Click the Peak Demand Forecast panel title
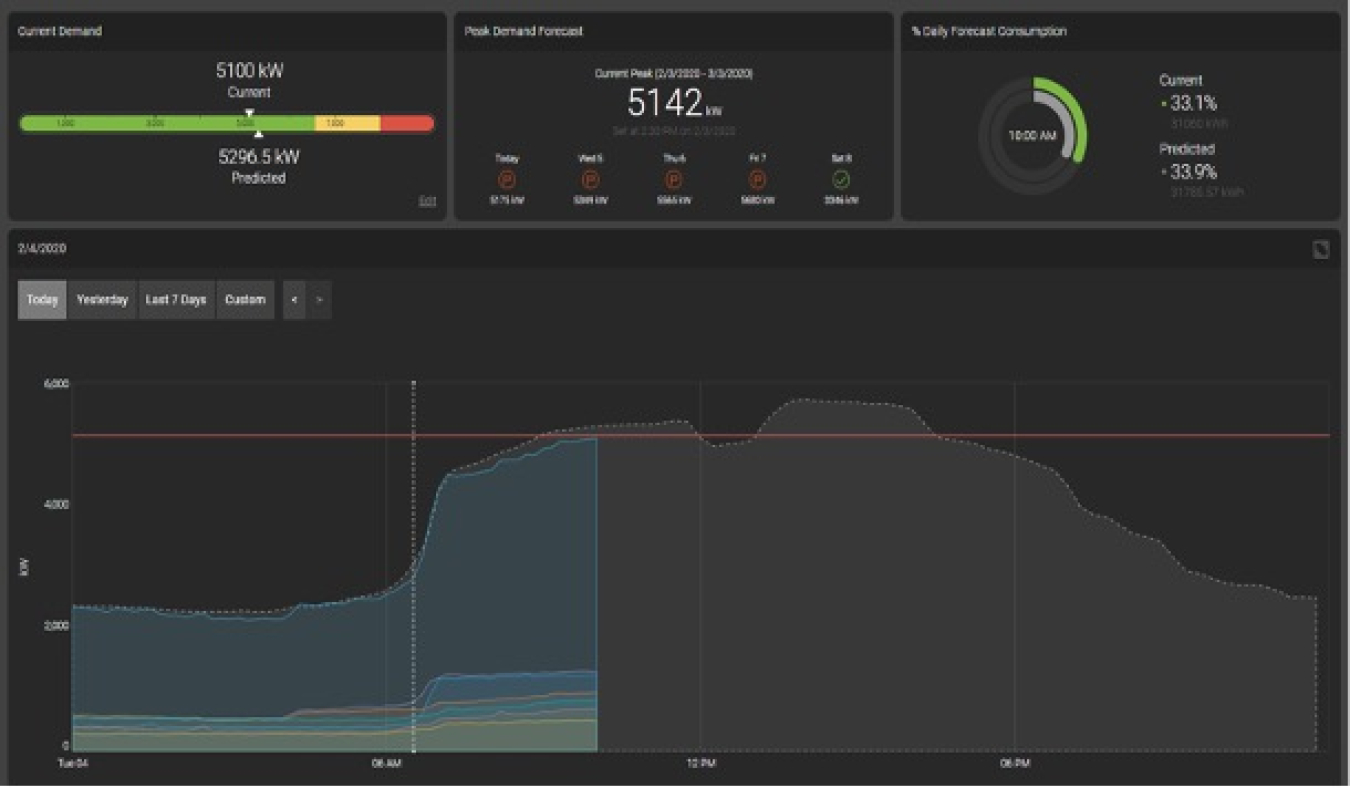Screen dimensions: 1350x788 pyautogui.click(x=524, y=31)
